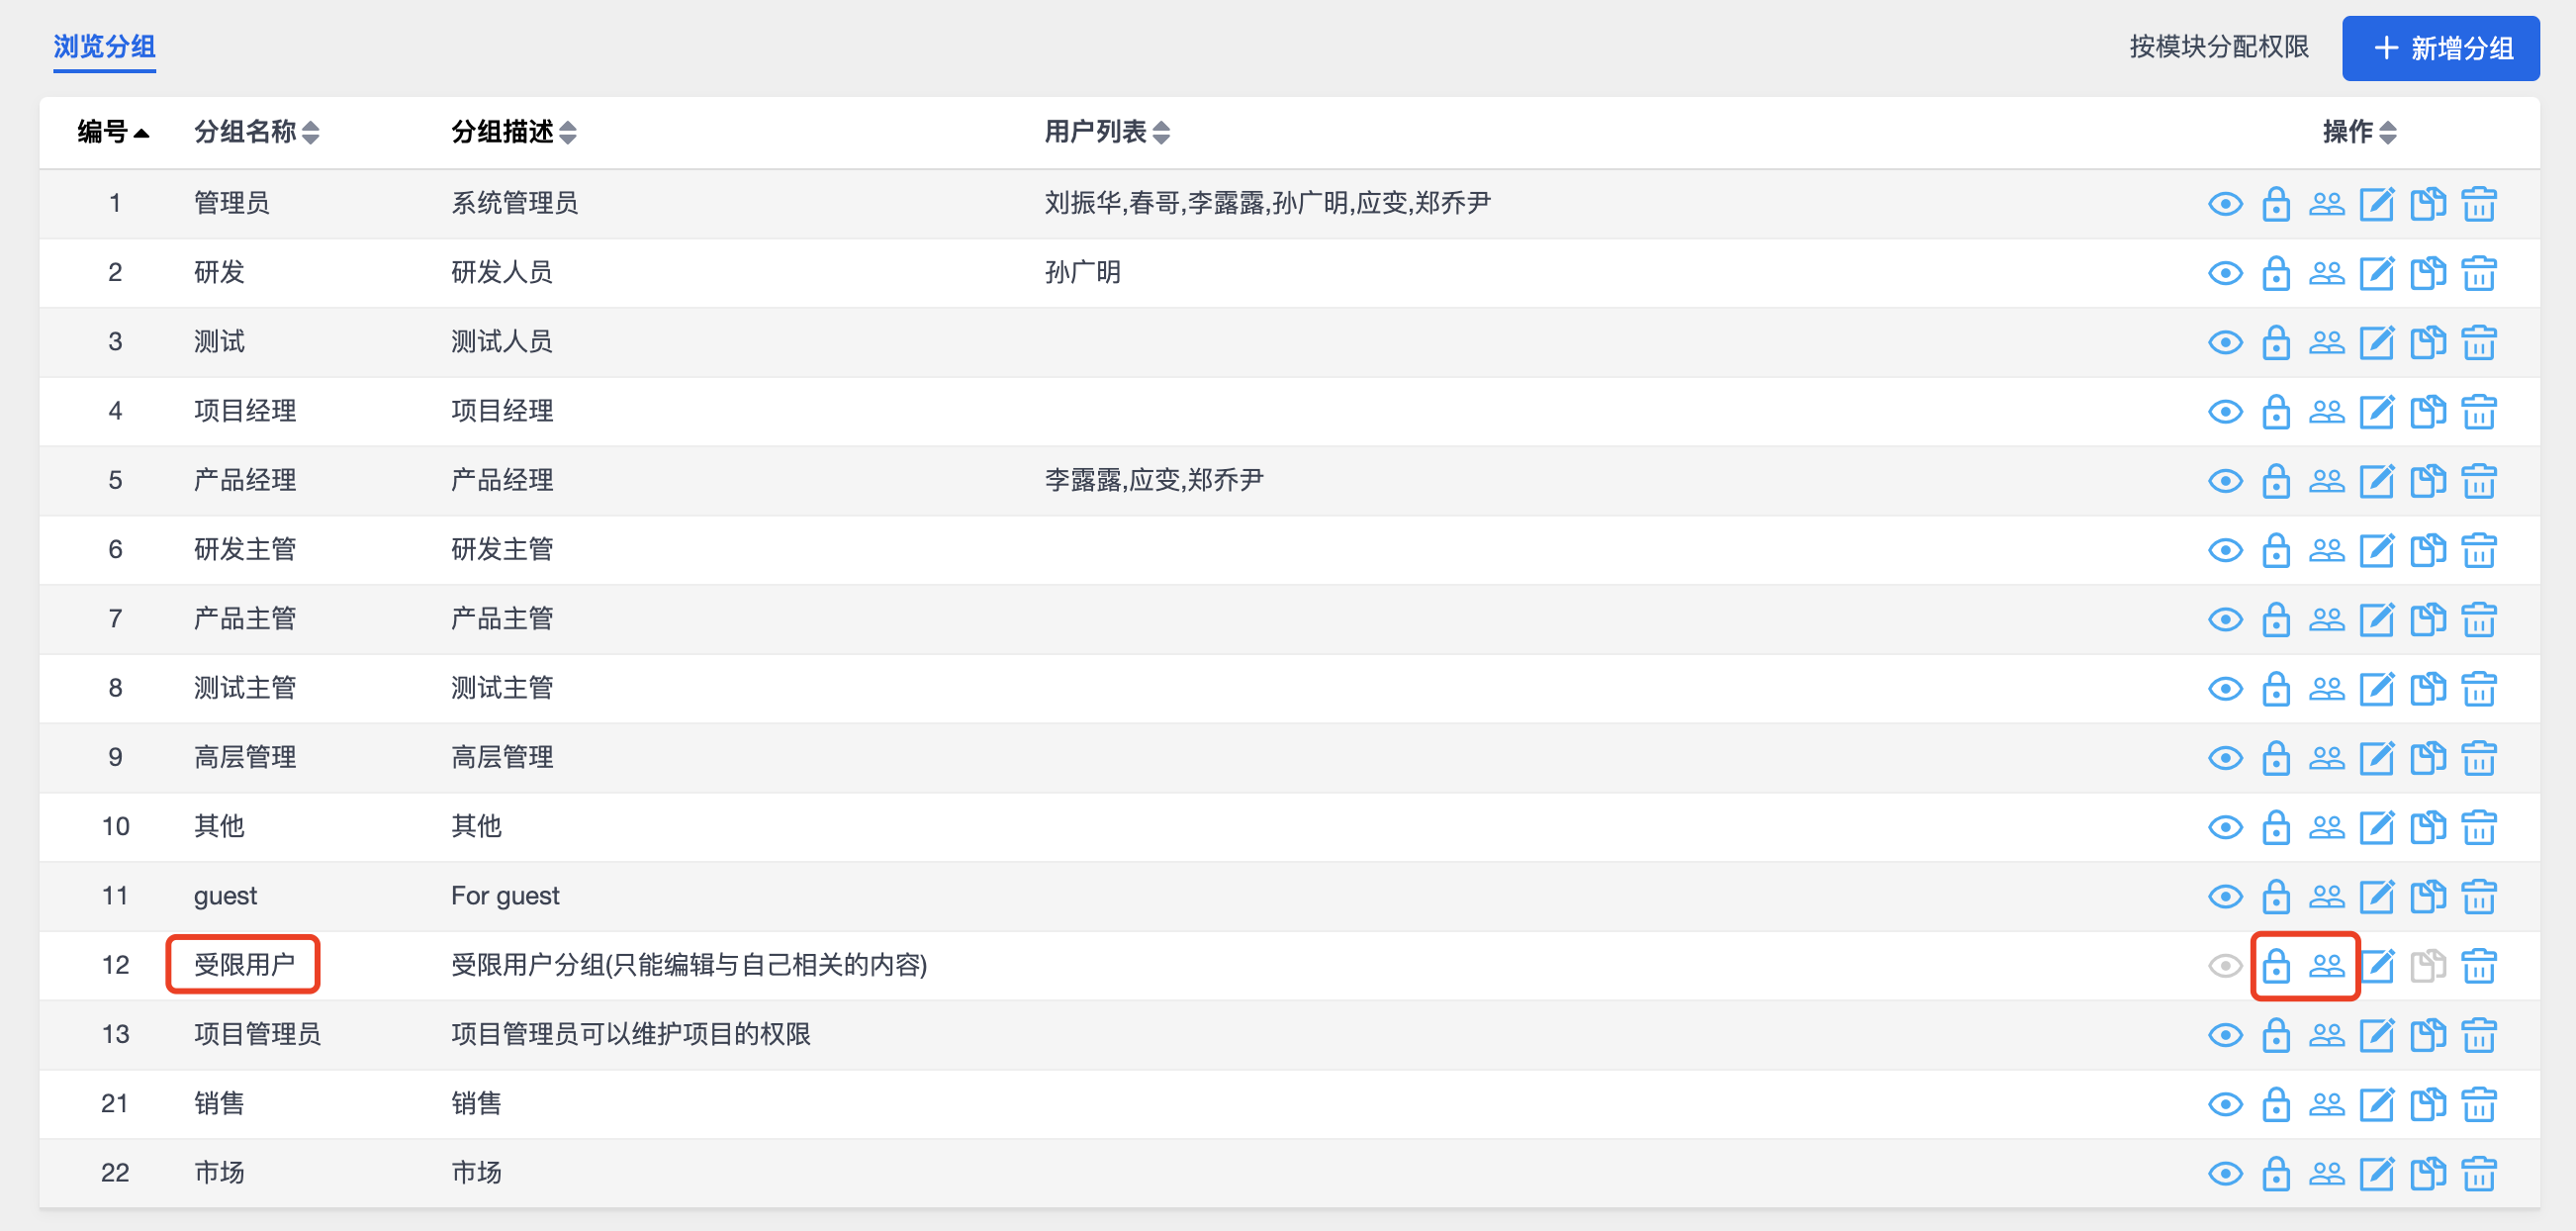This screenshot has width=2576, height=1231.
Task: Click the edit icon for 测试 group
Action: pyautogui.click(x=2377, y=342)
